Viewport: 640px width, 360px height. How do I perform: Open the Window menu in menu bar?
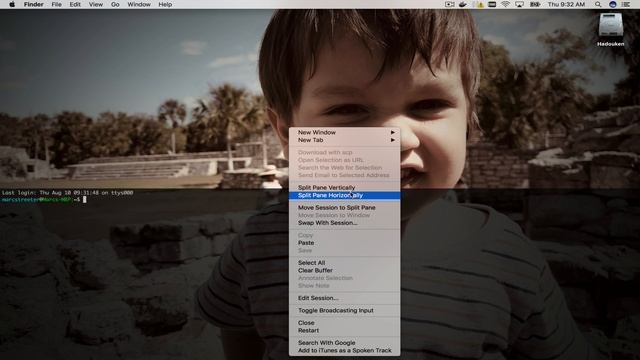139,4
